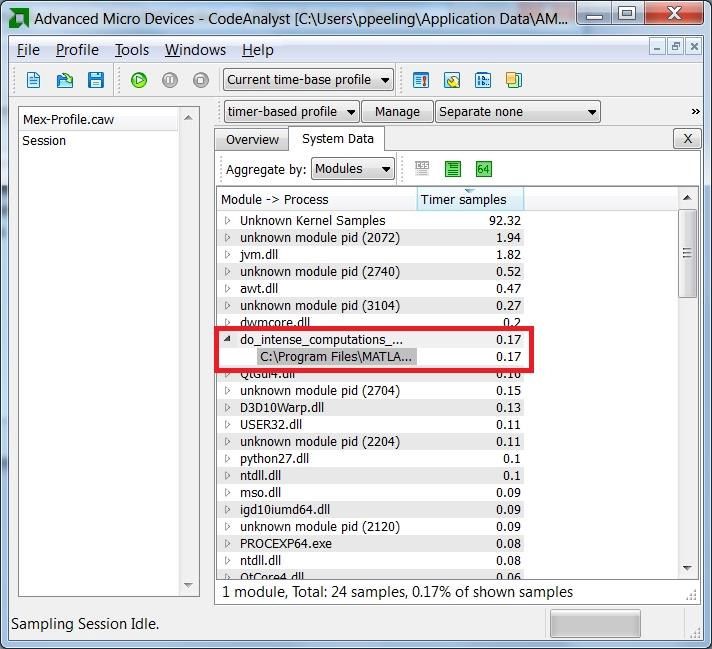Select Session item in project panel

44,141
